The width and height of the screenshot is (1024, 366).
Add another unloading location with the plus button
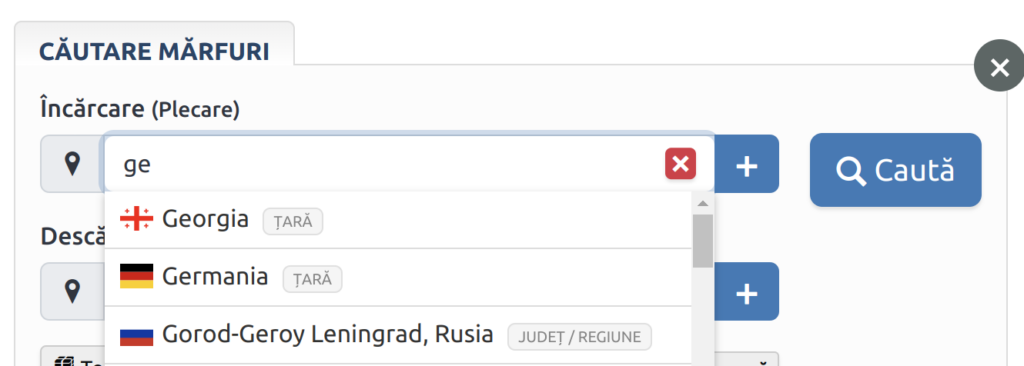[746, 291]
